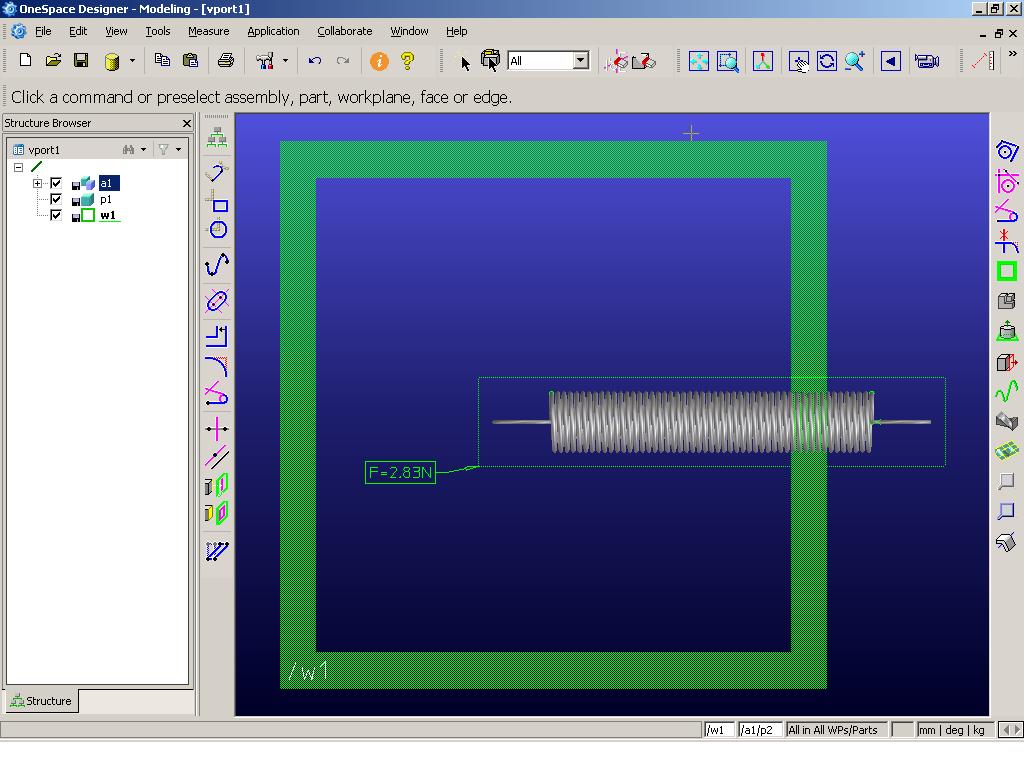This screenshot has height=768, width=1024.
Task: Save with the floppy disk icon
Action: (x=81, y=61)
